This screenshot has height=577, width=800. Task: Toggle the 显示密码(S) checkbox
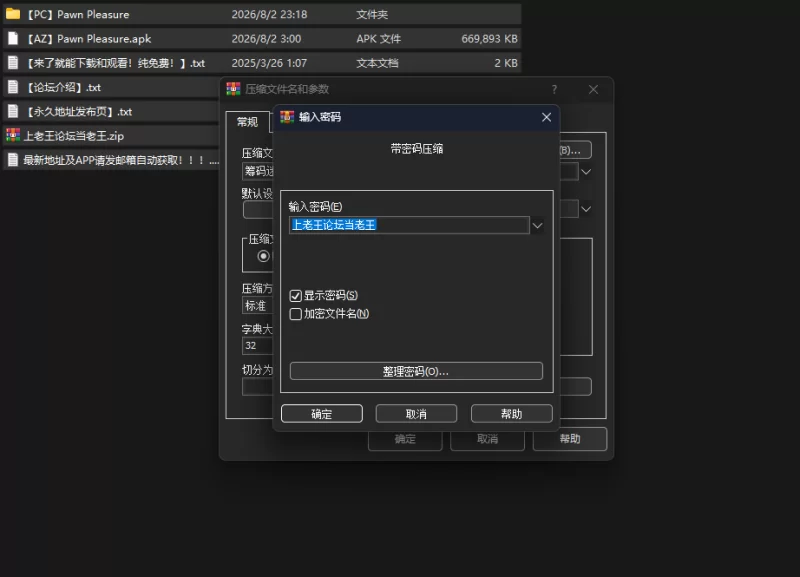(x=295, y=295)
